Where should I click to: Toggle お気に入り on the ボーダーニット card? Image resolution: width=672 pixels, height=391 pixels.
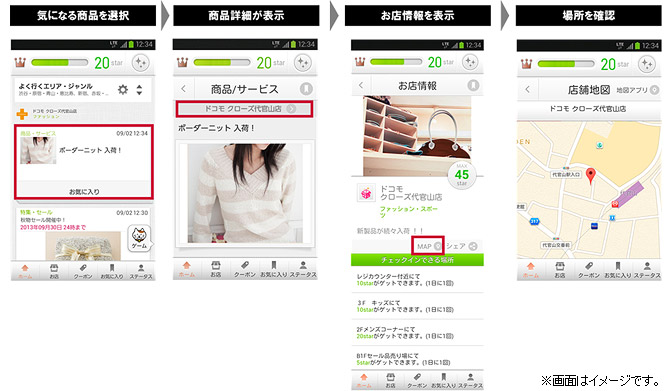pos(84,191)
